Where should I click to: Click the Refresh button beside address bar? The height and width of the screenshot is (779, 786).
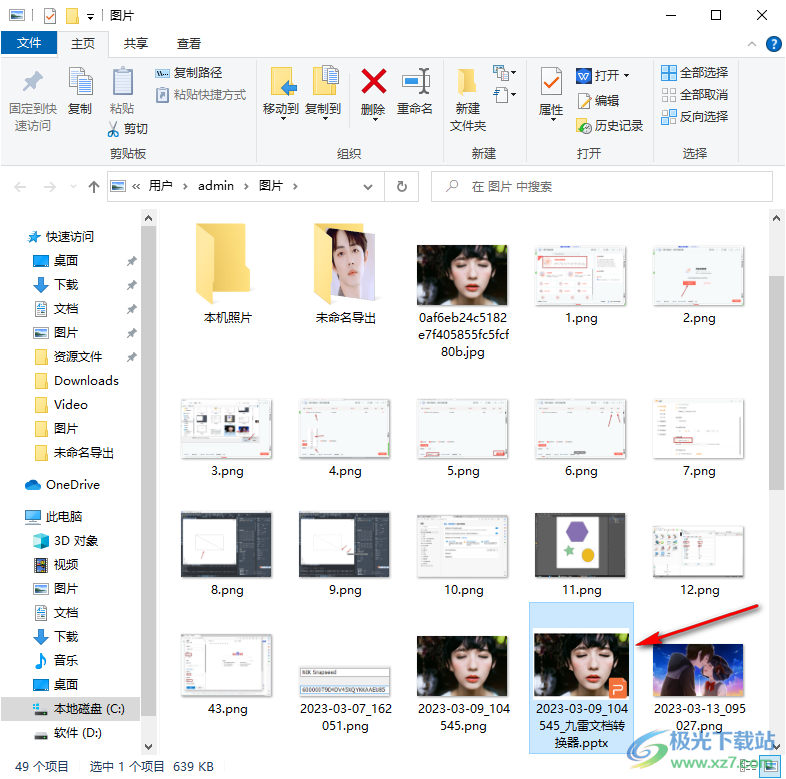click(x=402, y=187)
